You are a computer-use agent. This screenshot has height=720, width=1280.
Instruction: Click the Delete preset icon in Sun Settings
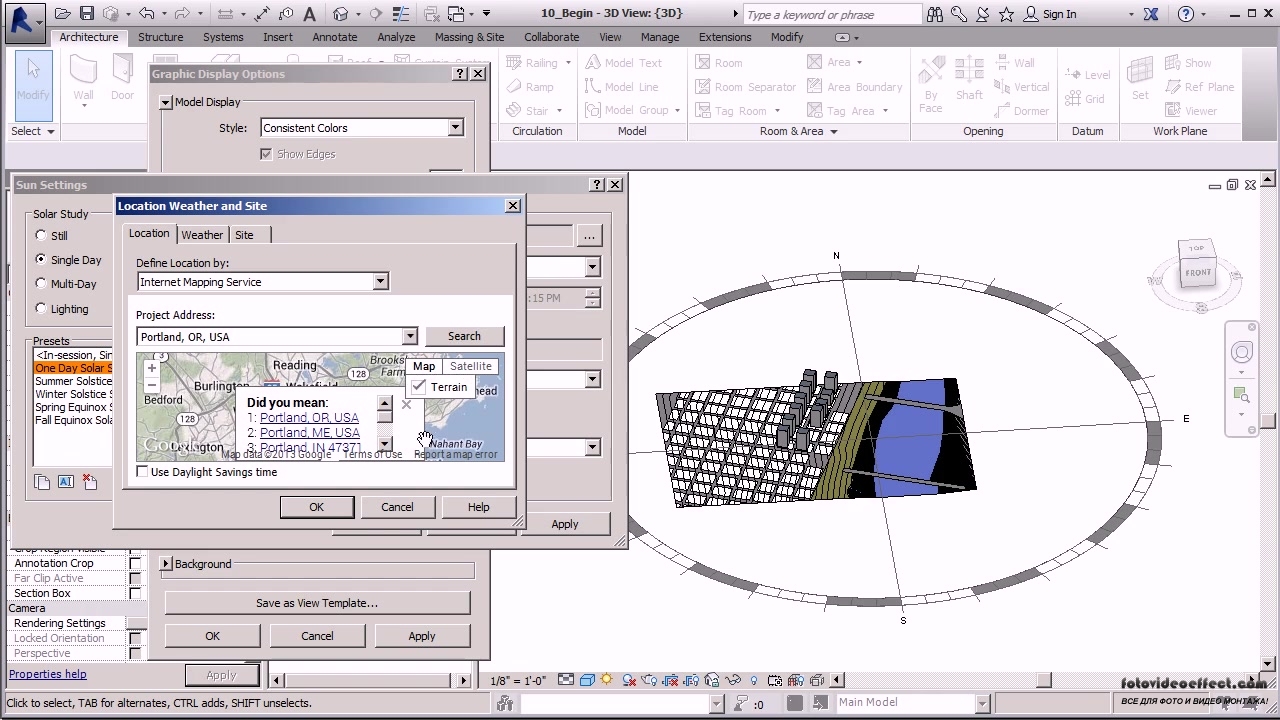pyautogui.click(x=90, y=482)
